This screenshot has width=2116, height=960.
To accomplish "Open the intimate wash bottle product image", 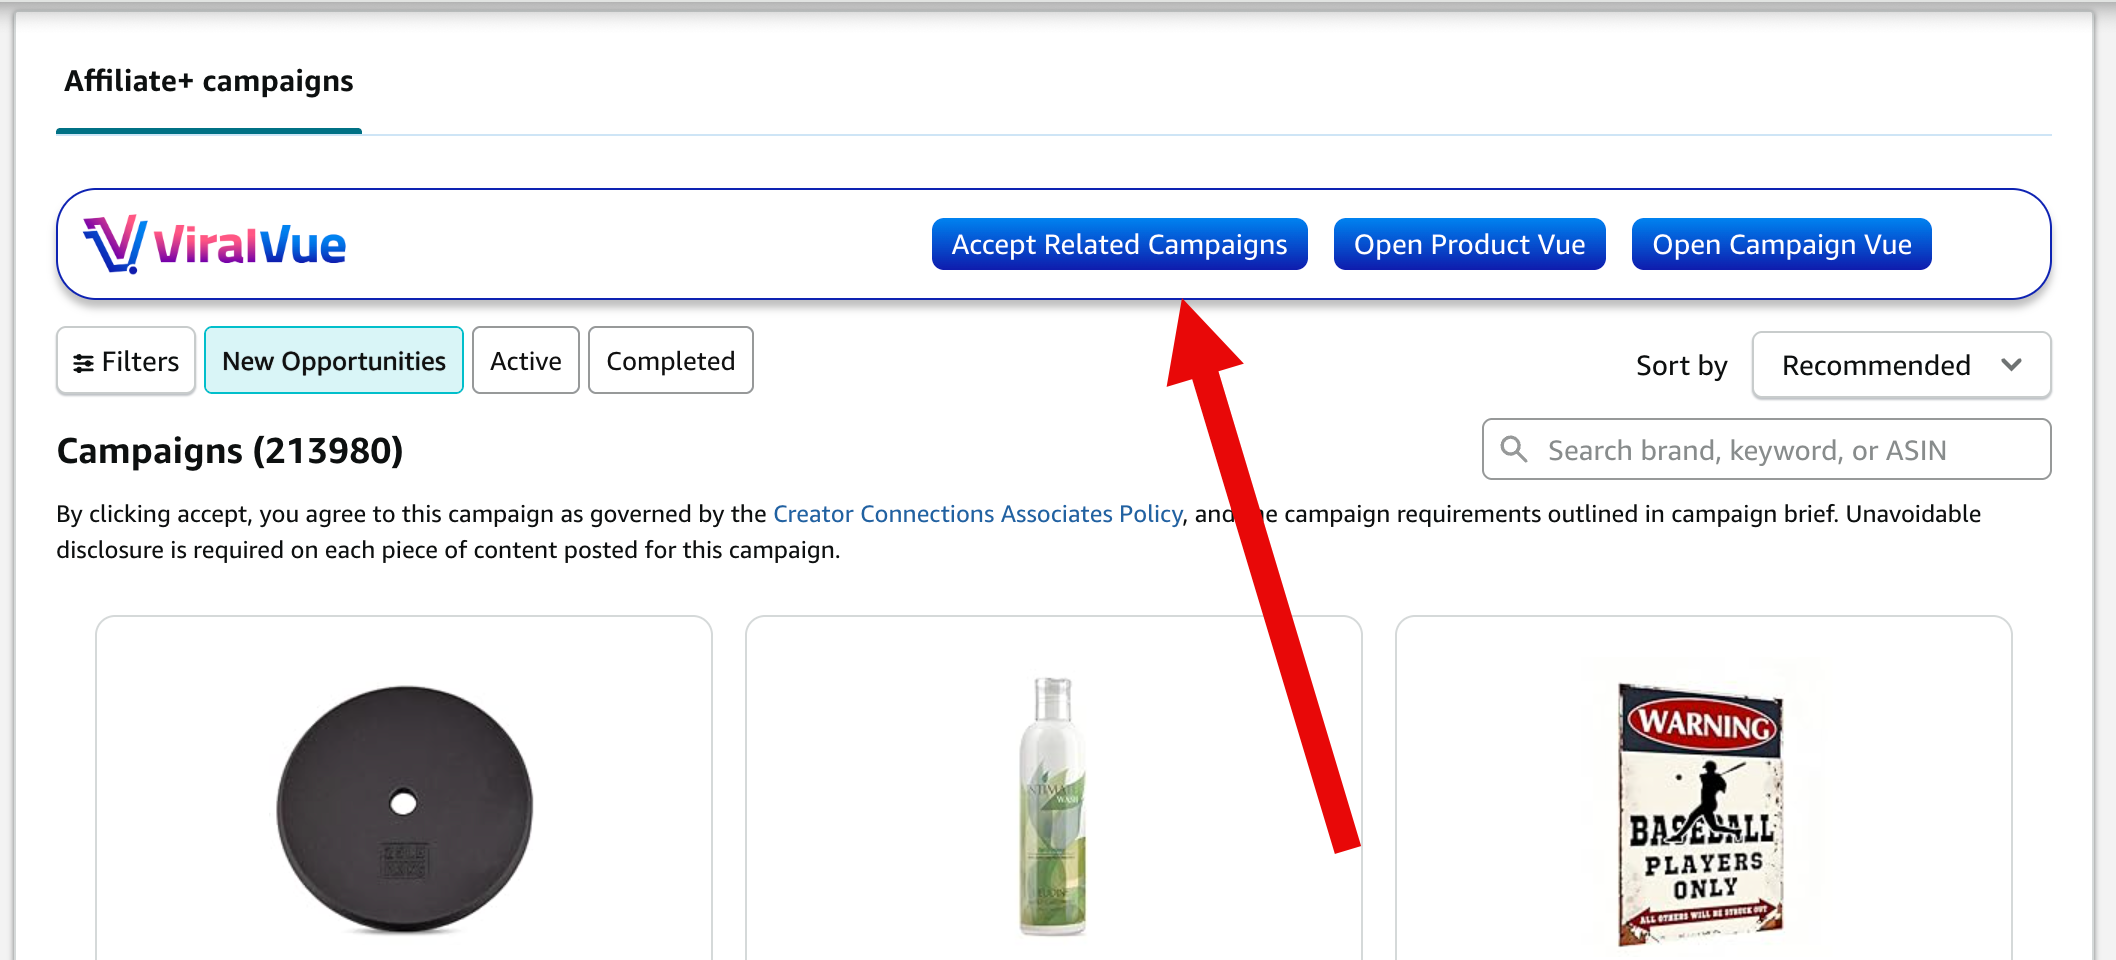I will (x=1052, y=806).
